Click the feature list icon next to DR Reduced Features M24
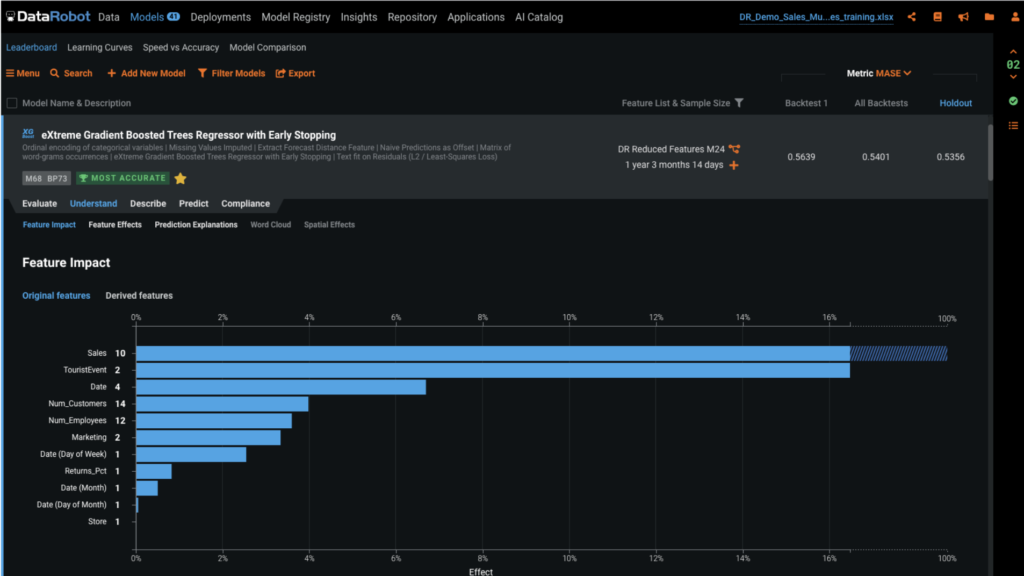 [735, 149]
